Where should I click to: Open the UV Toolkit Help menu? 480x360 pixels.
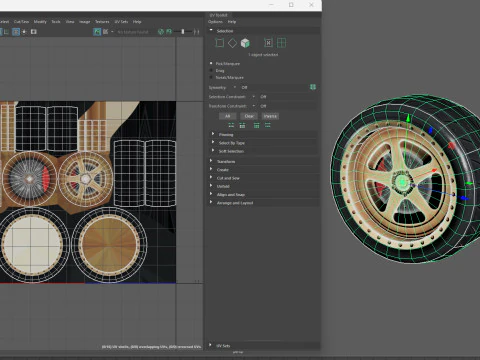click(x=232, y=22)
